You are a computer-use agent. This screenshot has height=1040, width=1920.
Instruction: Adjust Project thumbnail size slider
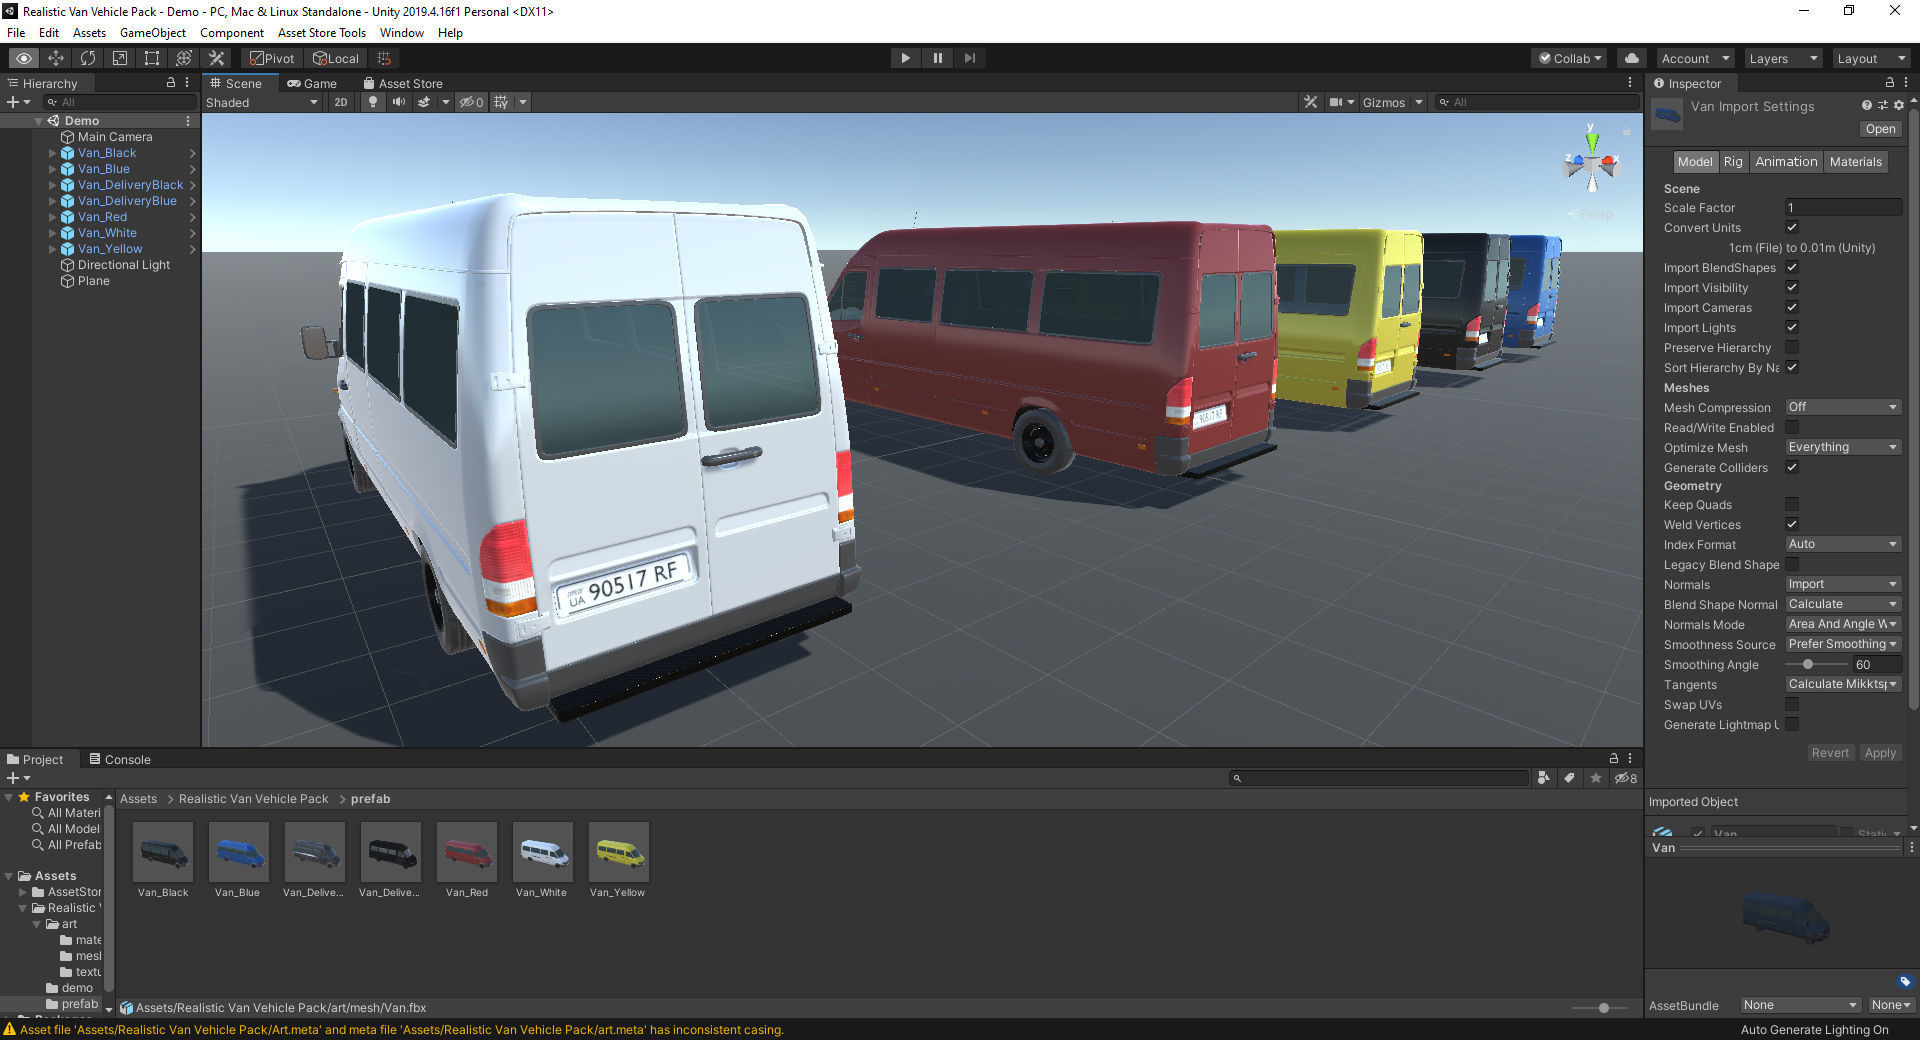point(1603,1008)
